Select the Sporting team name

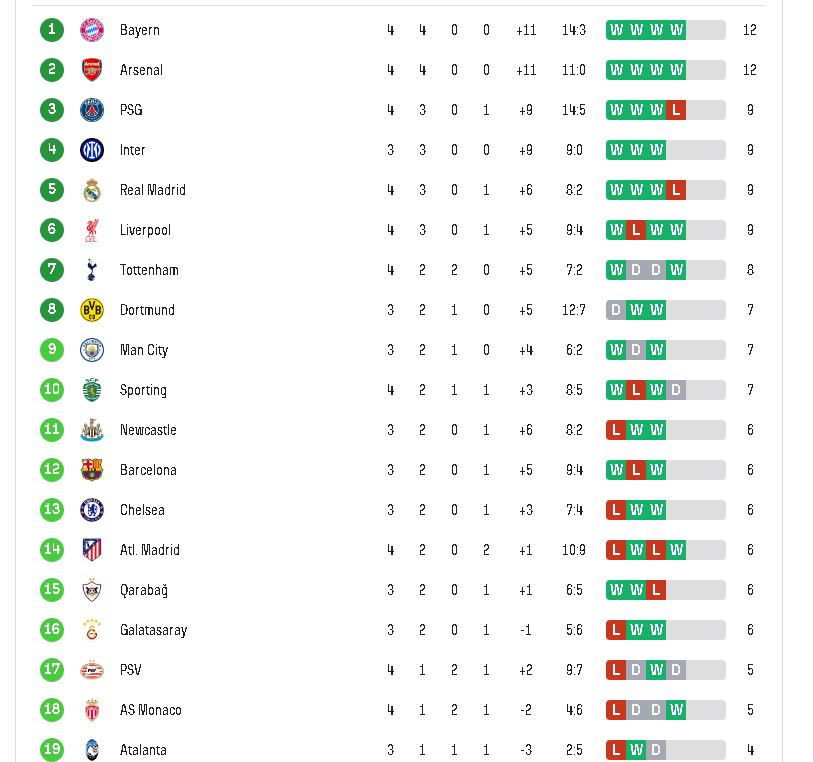click(x=143, y=390)
